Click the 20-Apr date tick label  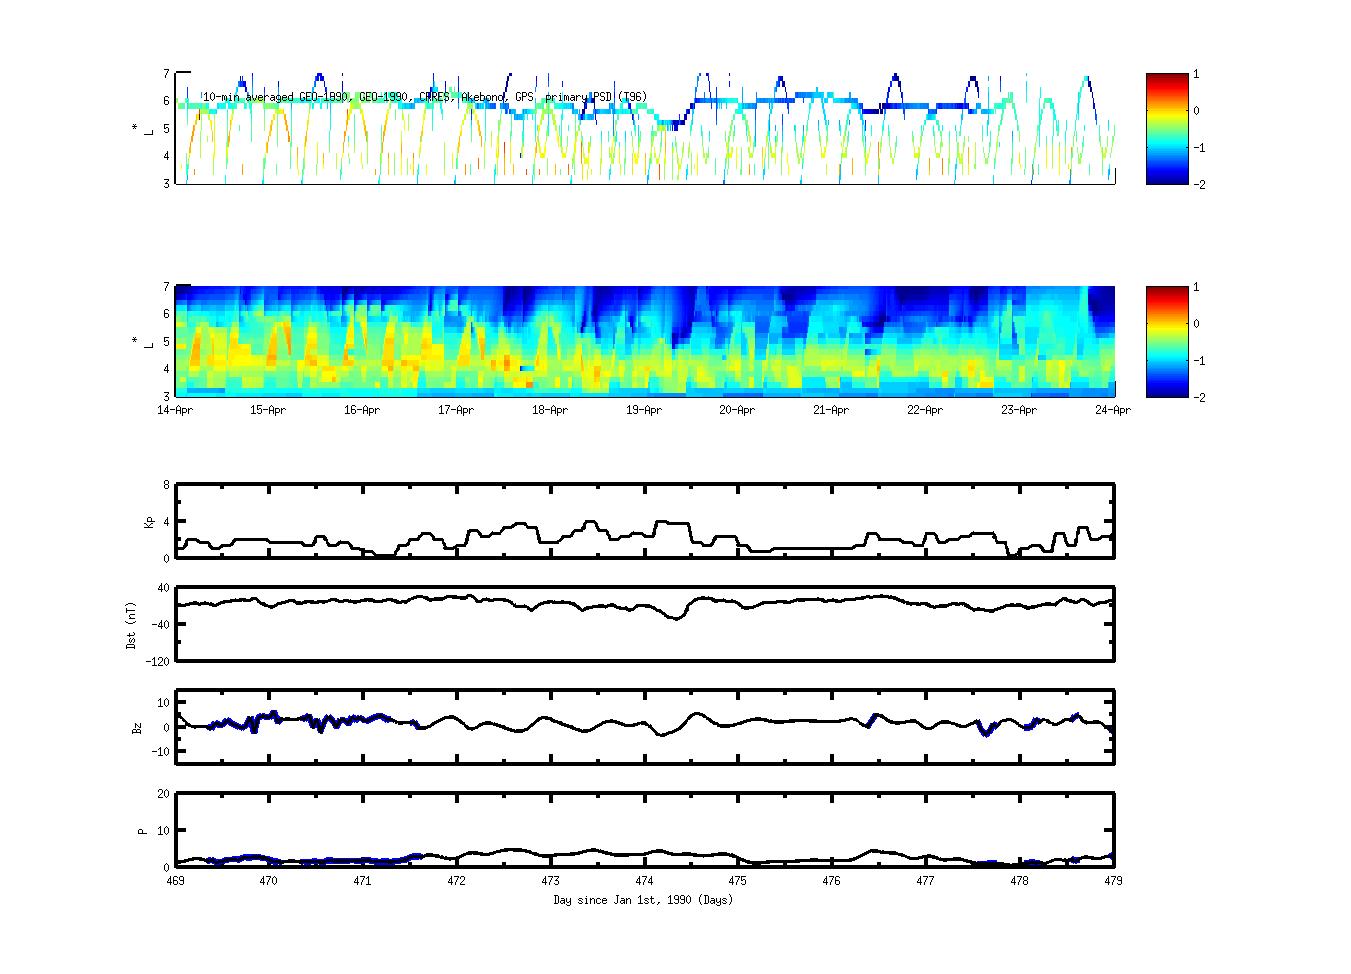click(737, 410)
